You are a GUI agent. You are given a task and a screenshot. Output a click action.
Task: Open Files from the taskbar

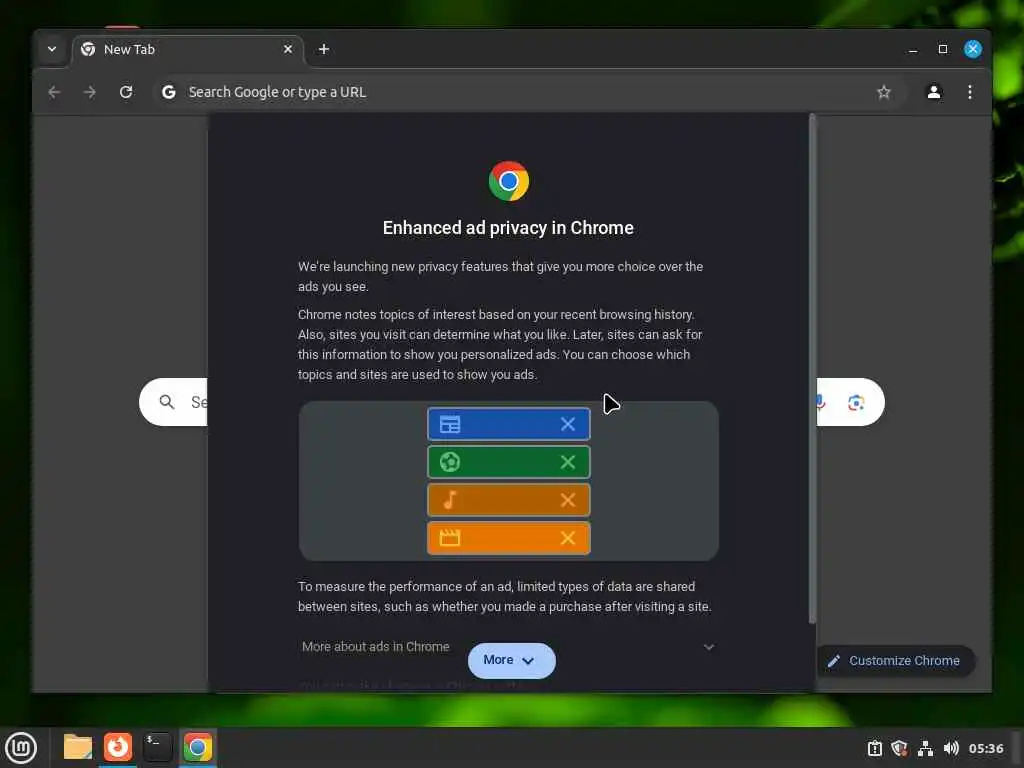tap(78, 747)
